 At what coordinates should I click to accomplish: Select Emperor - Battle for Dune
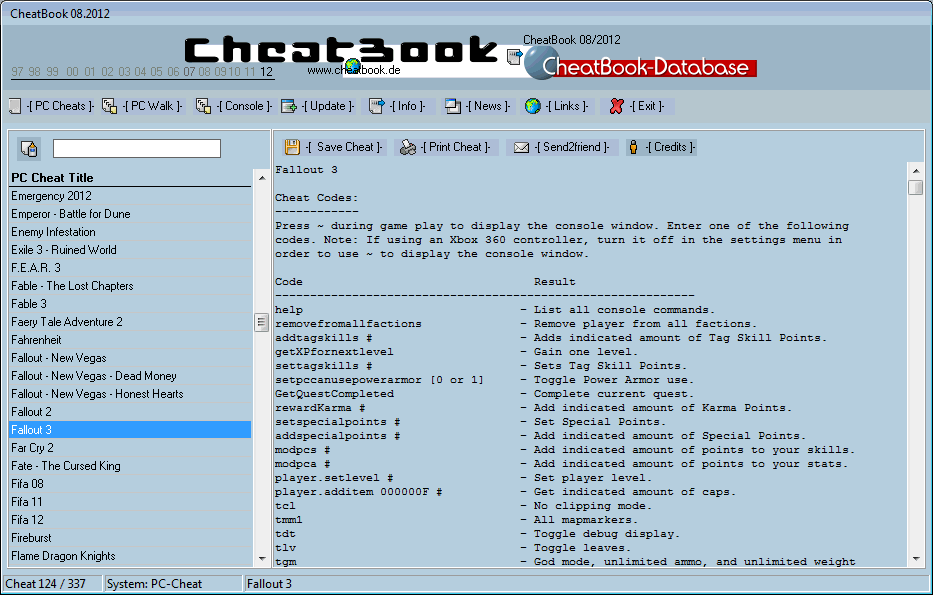point(130,214)
